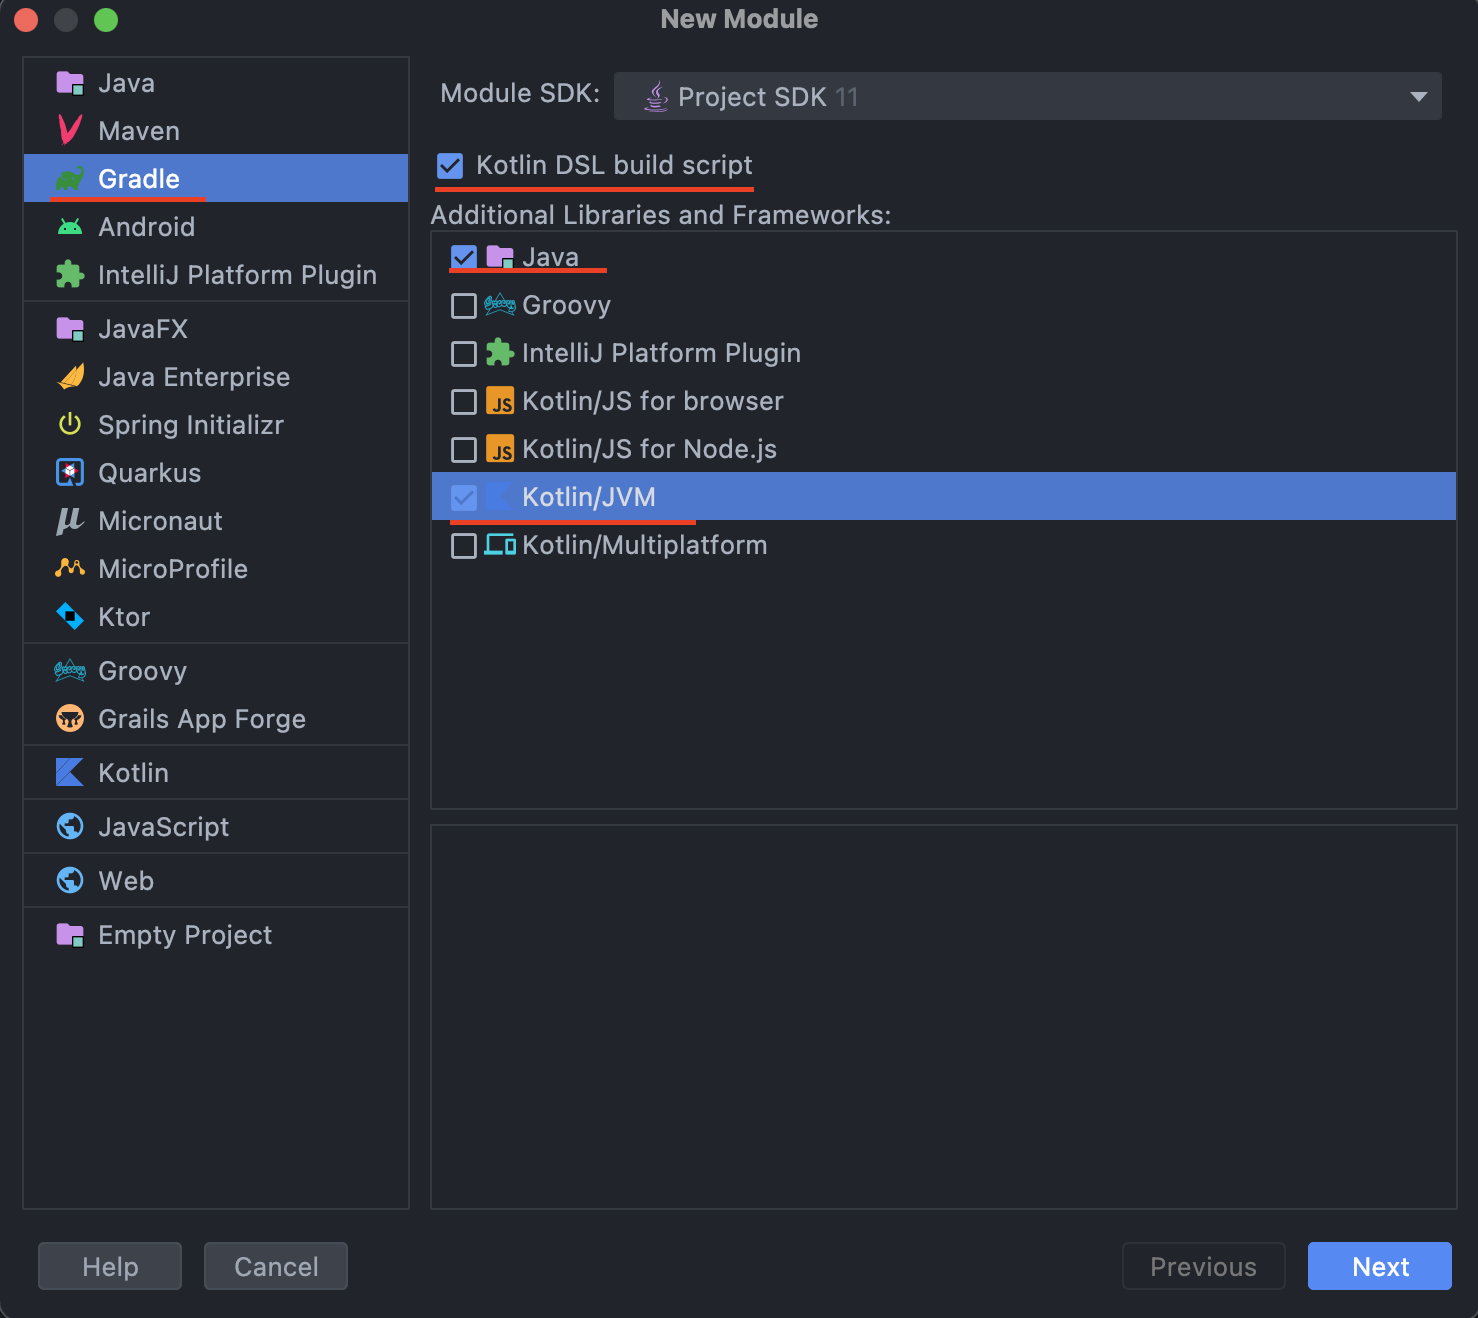Click the Java folder icon in frameworks list
This screenshot has width=1478, height=1318.
tap(500, 257)
